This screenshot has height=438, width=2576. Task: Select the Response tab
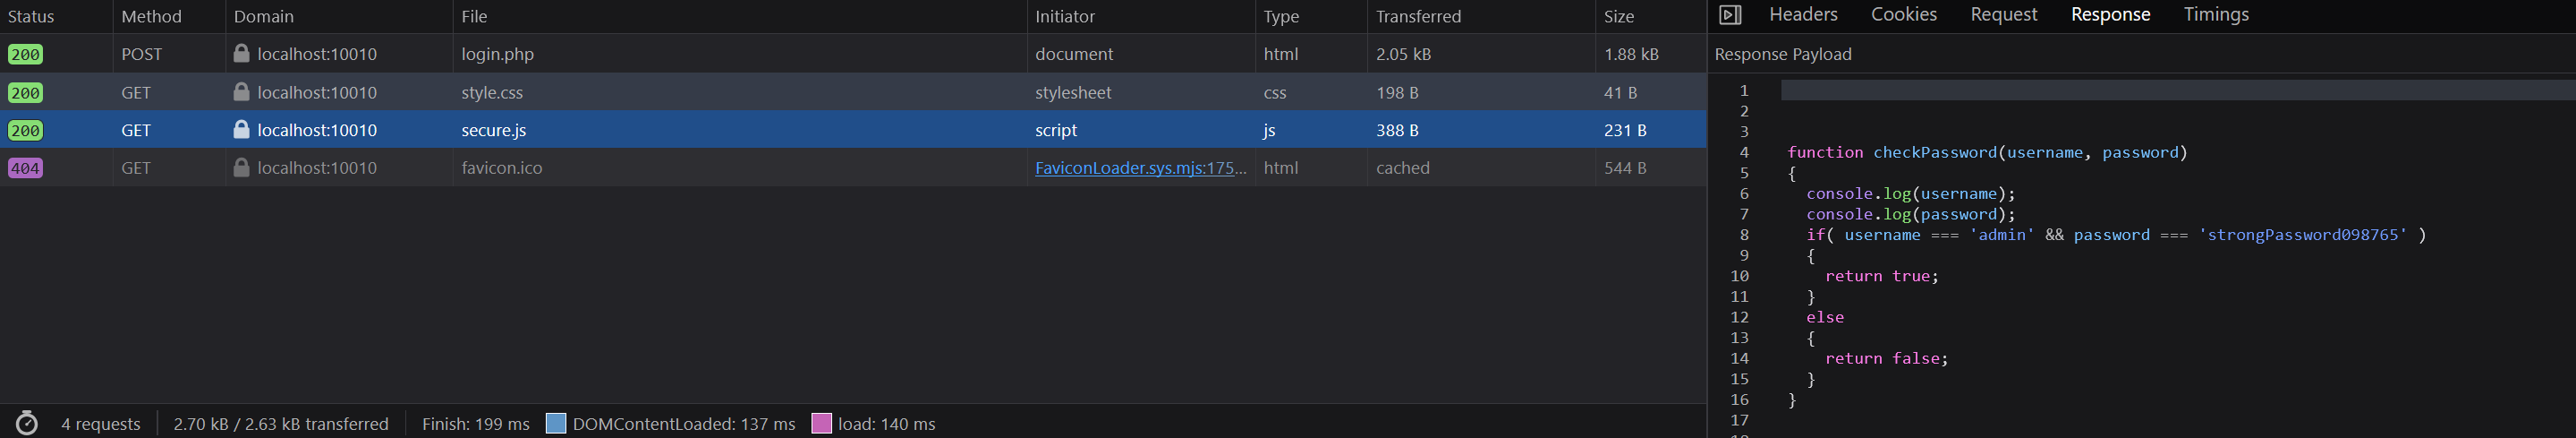pos(2110,14)
